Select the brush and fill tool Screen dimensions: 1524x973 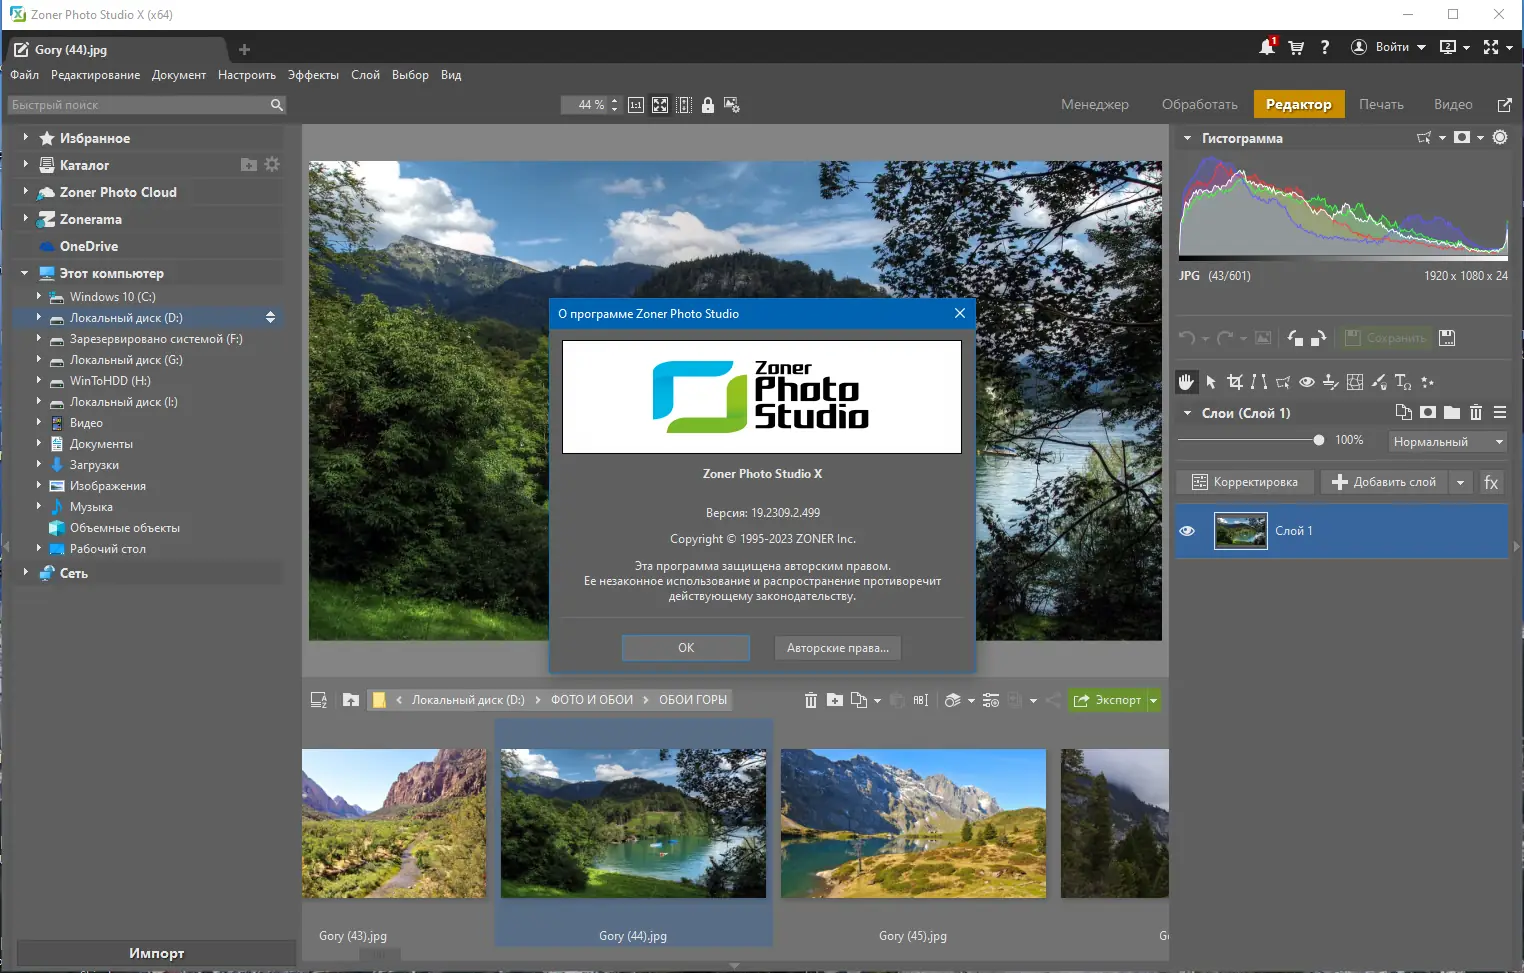point(1379,382)
